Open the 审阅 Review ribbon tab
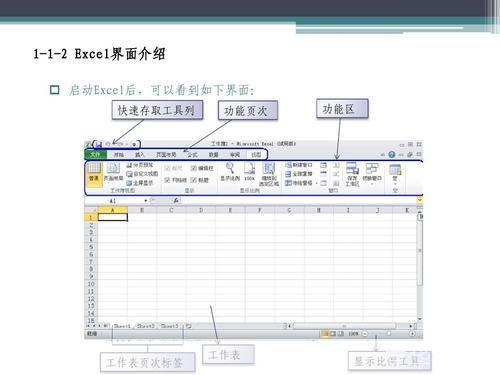This screenshot has width=500, height=375. (235, 155)
